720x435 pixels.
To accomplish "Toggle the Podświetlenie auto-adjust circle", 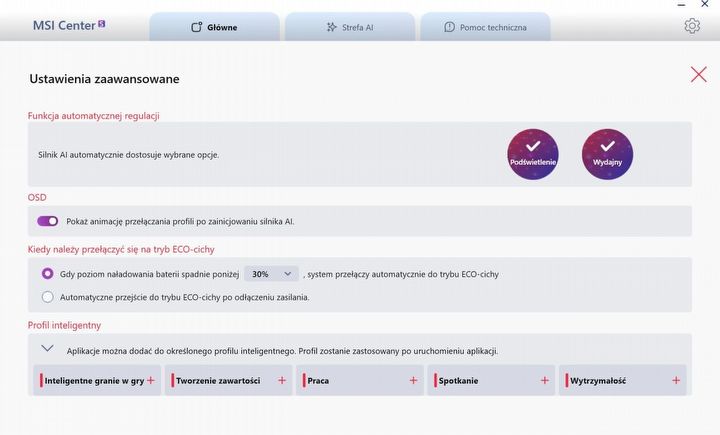I will (533, 154).
